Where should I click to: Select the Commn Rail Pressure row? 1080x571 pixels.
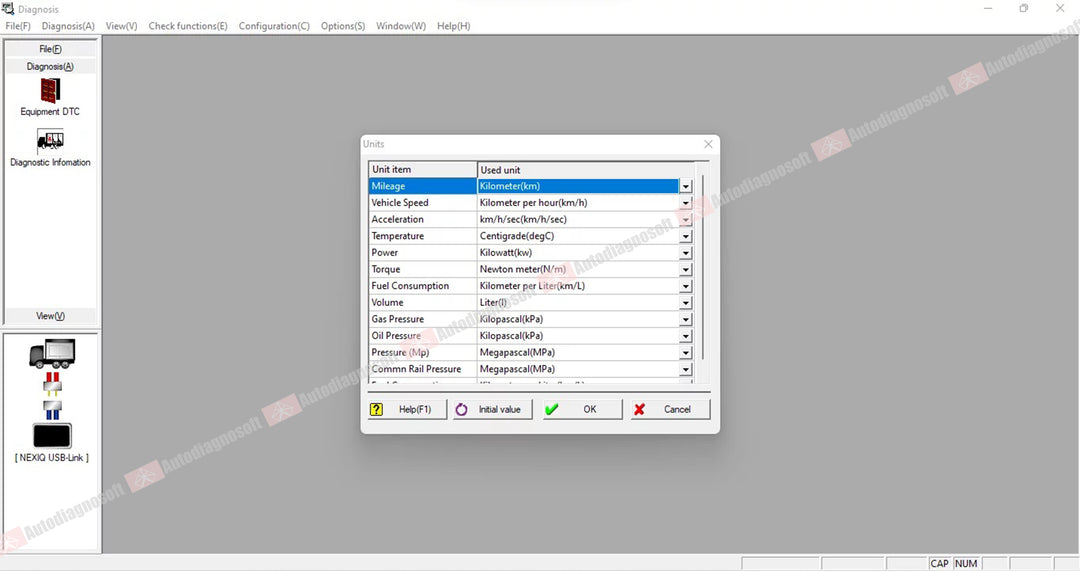[x=530, y=369]
